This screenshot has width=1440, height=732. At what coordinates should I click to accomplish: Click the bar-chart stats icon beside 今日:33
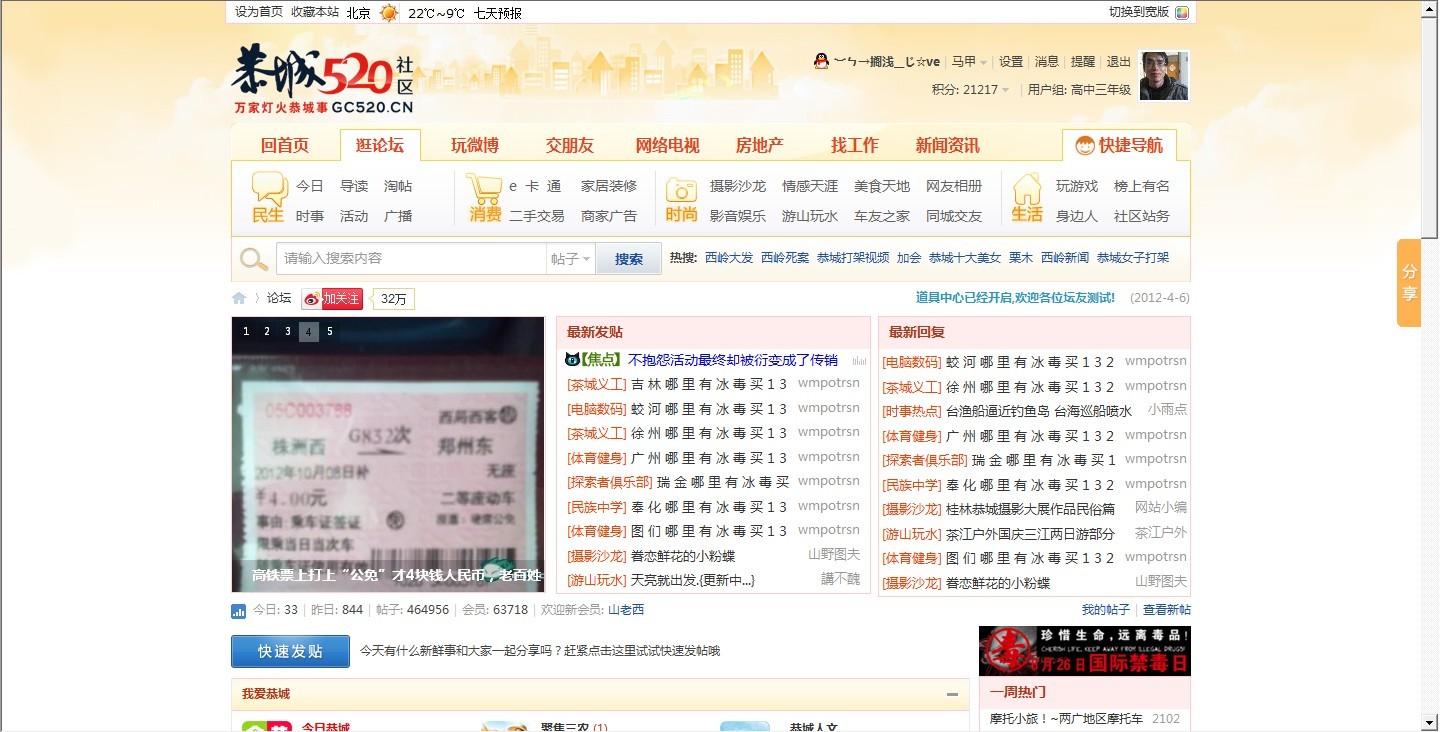pyautogui.click(x=237, y=610)
